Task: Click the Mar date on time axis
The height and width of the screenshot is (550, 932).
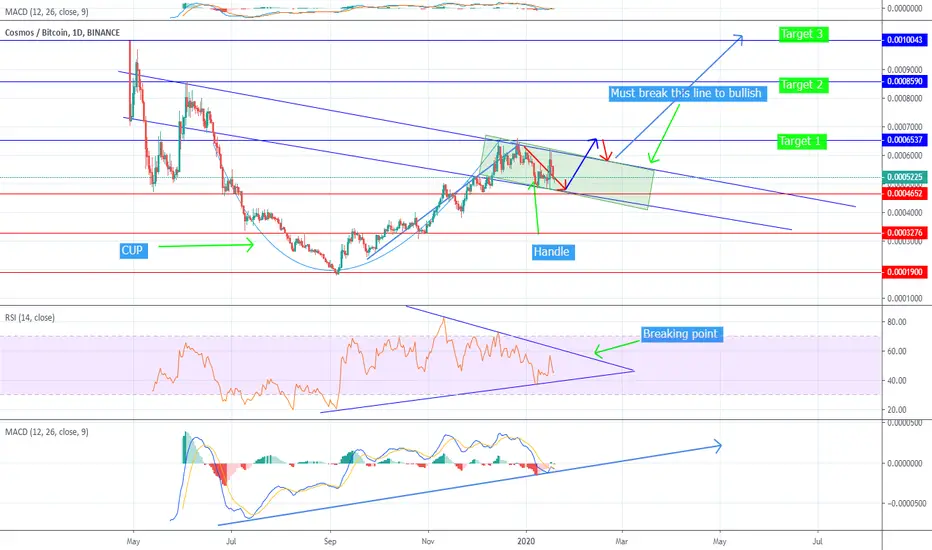Action: pyautogui.click(x=622, y=542)
